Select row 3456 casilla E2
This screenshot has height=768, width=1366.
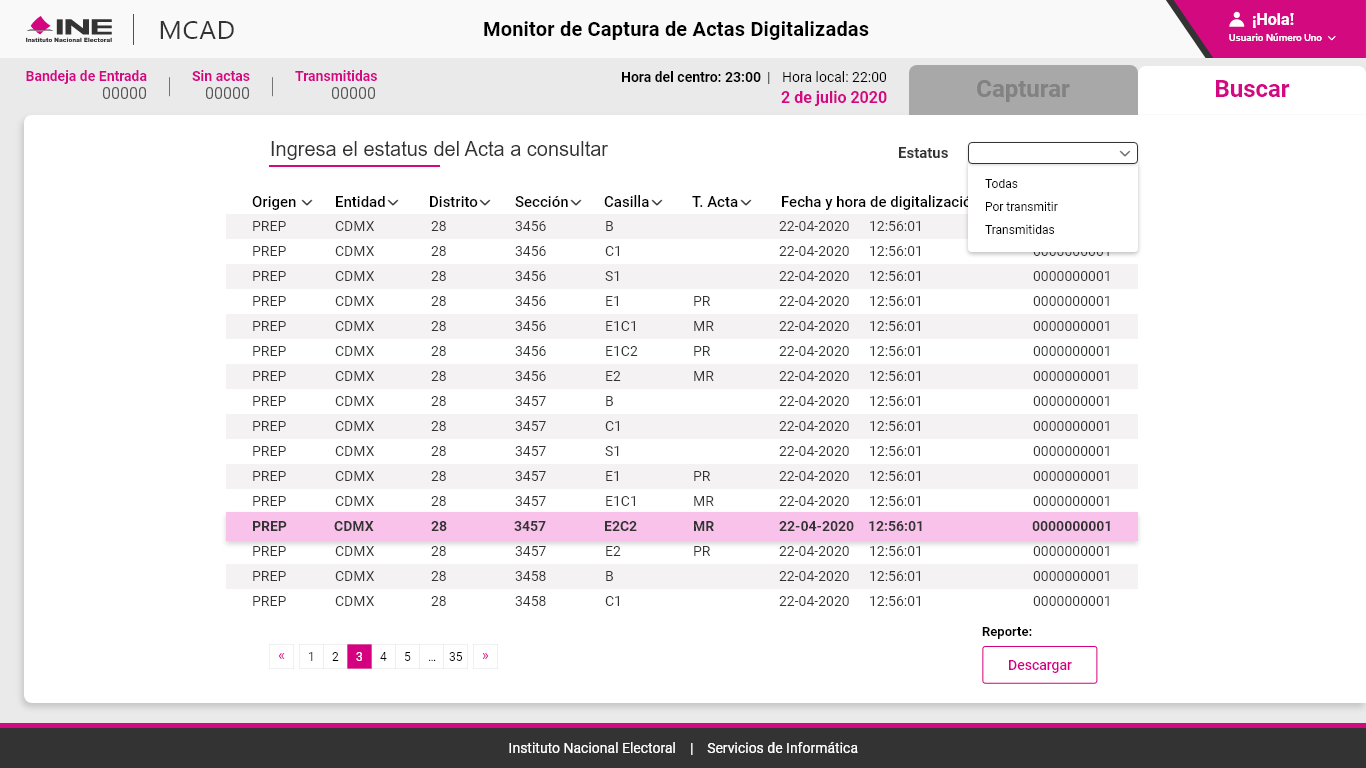tap(682, 377)
